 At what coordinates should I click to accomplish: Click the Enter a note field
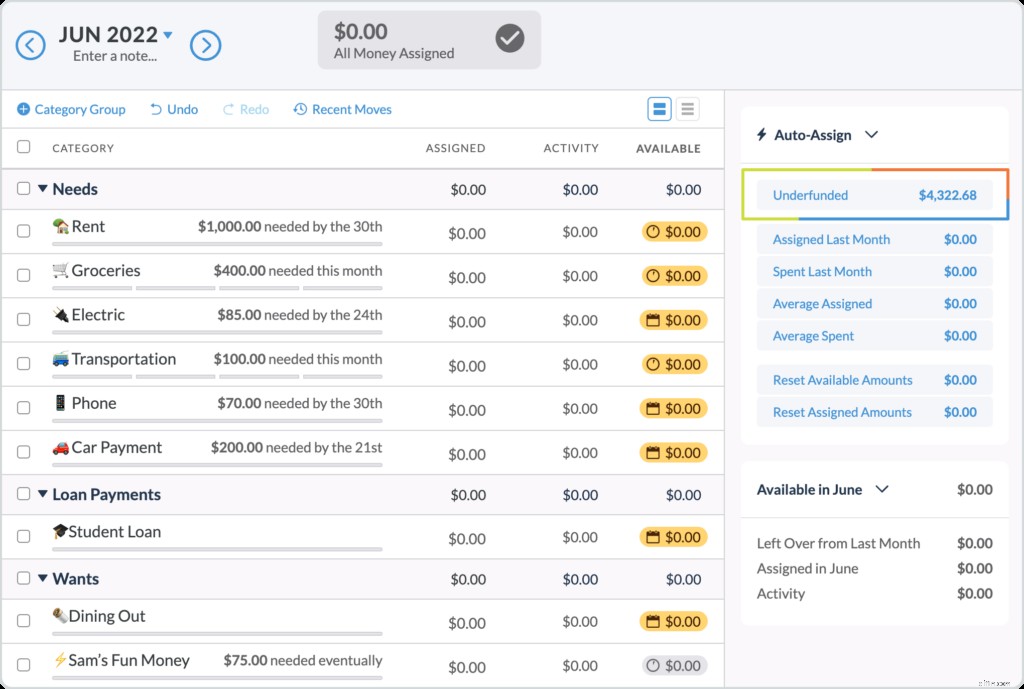[x=117, y=58]
